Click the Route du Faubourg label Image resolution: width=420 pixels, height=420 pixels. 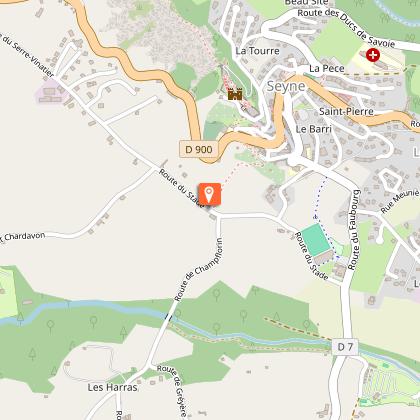[354, 230]
